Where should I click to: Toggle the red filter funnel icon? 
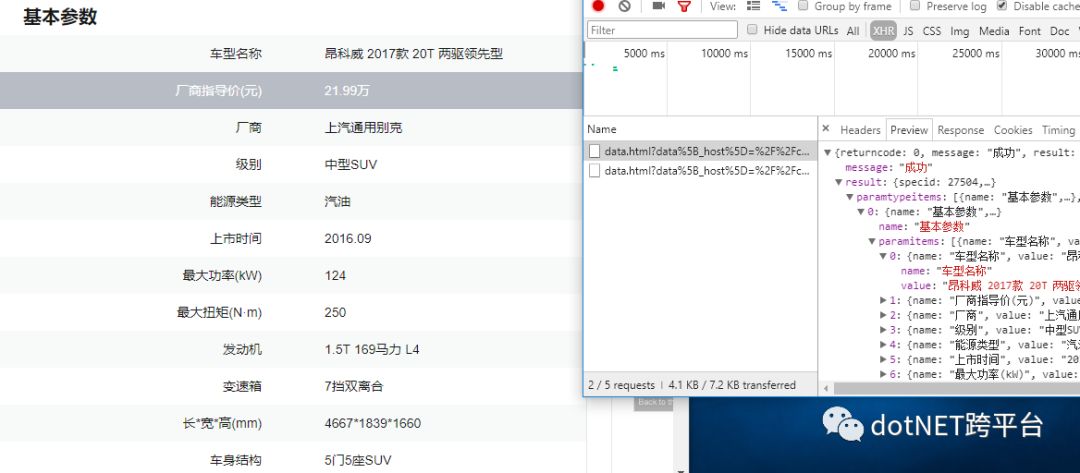coord(683,6)
